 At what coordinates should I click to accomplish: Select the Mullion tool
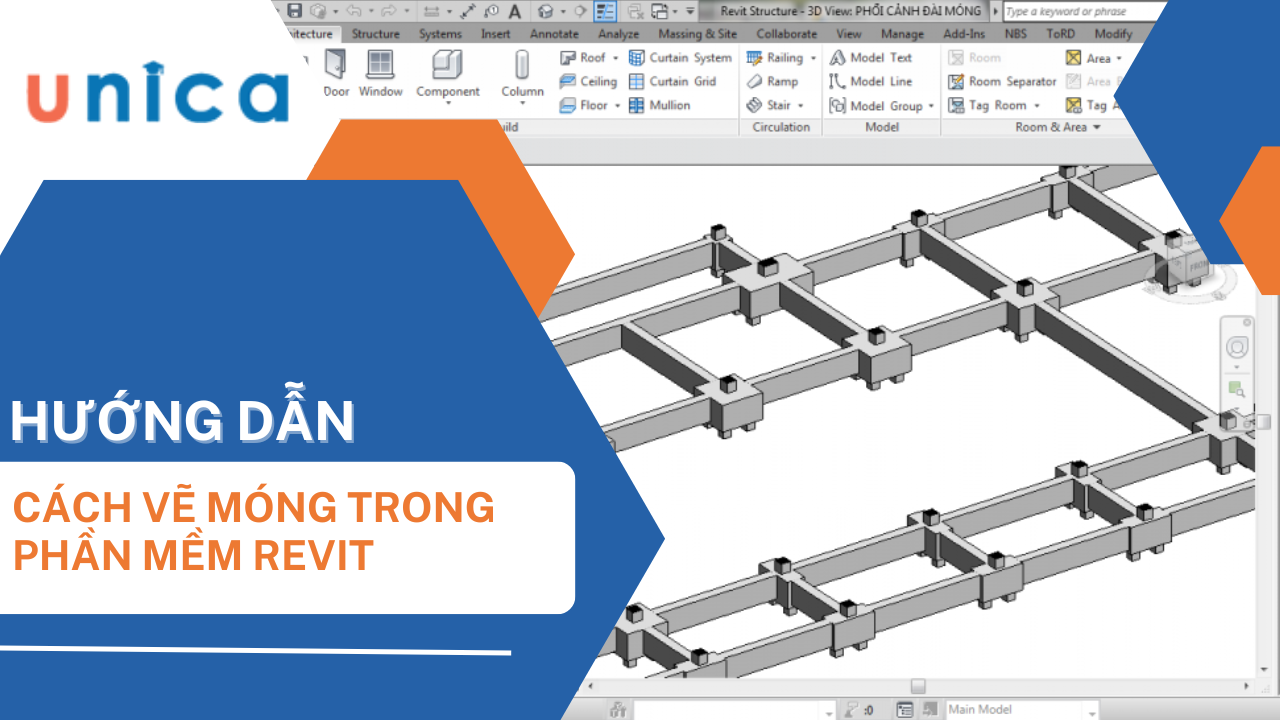point(659,105)
